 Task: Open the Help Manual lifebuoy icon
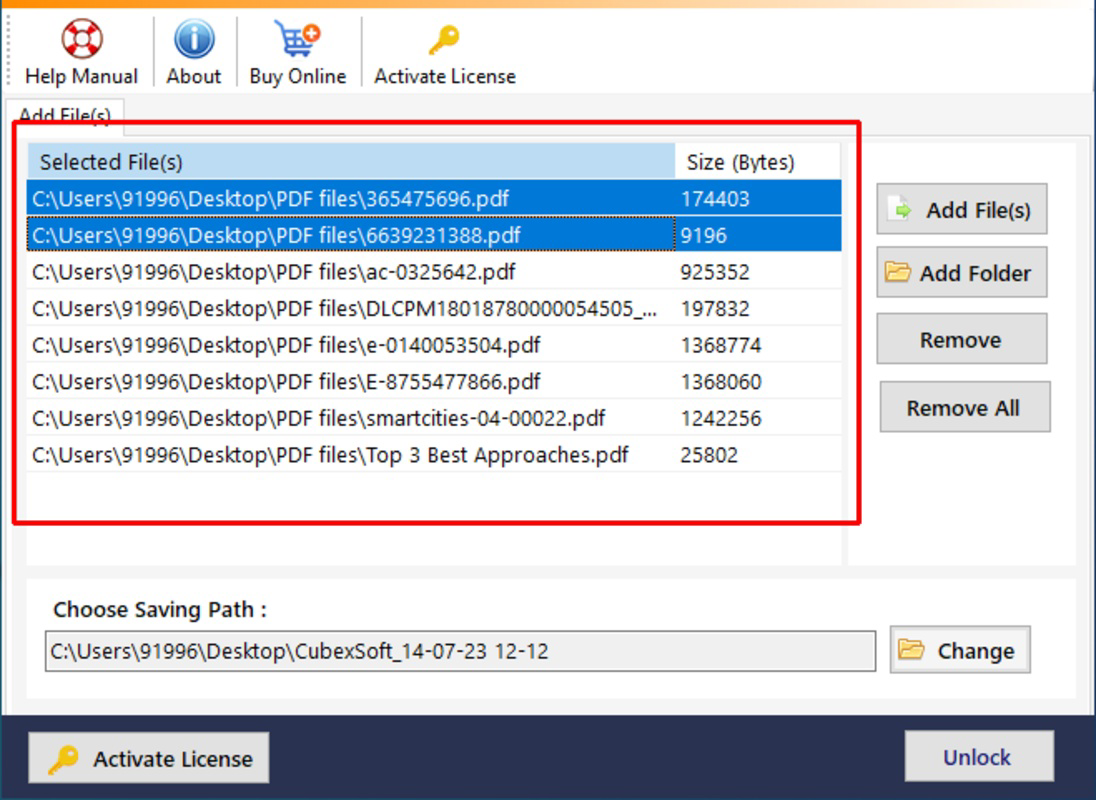pos(82,38)
